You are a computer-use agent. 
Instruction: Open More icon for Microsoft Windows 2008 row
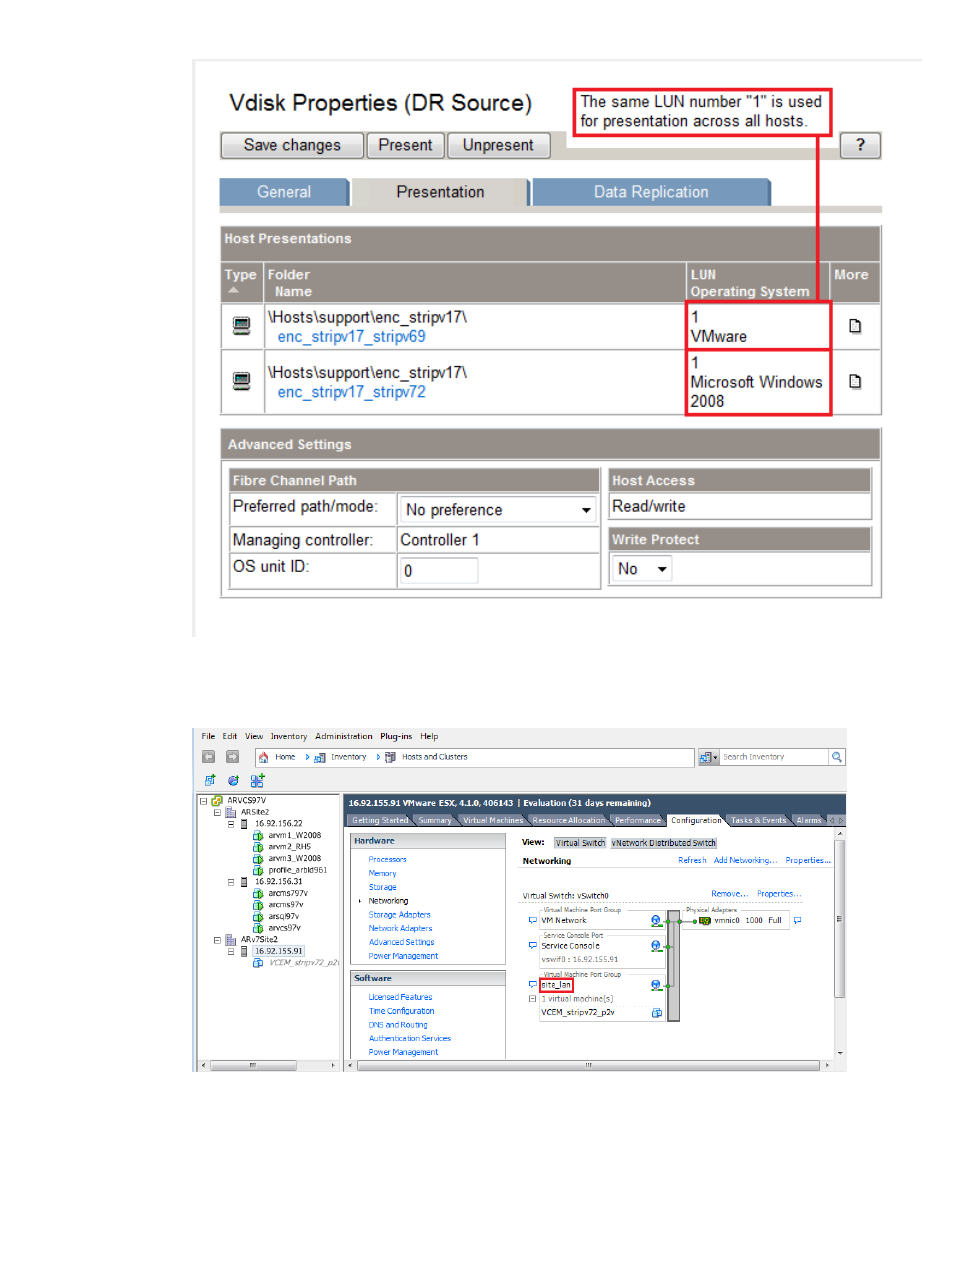(855, 381)
